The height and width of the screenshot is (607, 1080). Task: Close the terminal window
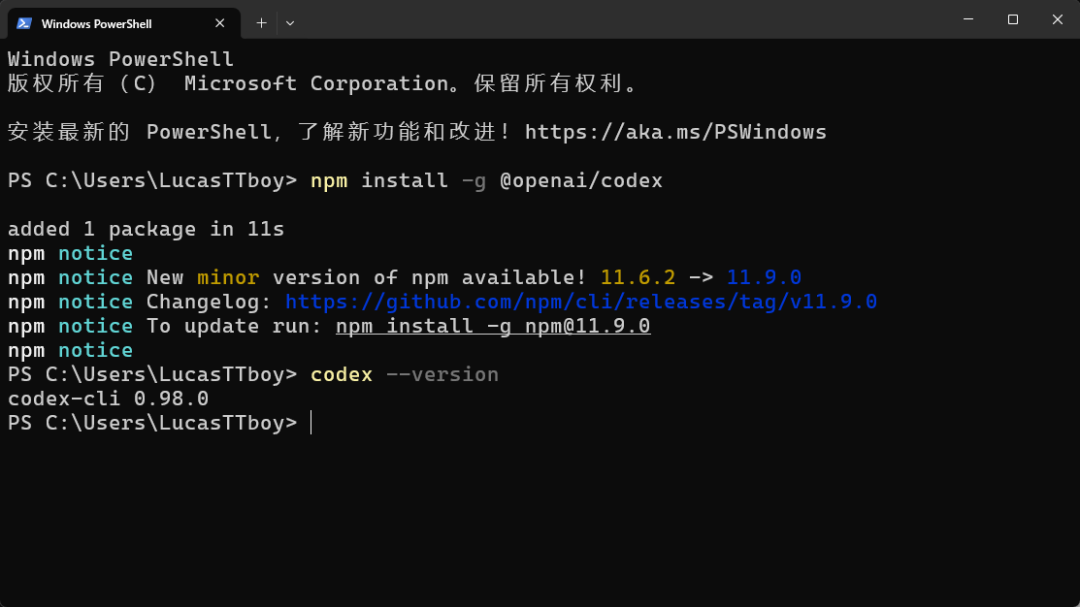1057,19
